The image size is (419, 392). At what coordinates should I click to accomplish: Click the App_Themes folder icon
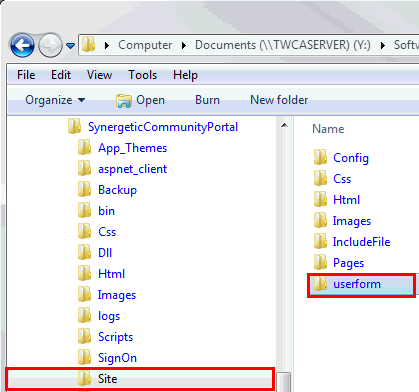[84, 148]
